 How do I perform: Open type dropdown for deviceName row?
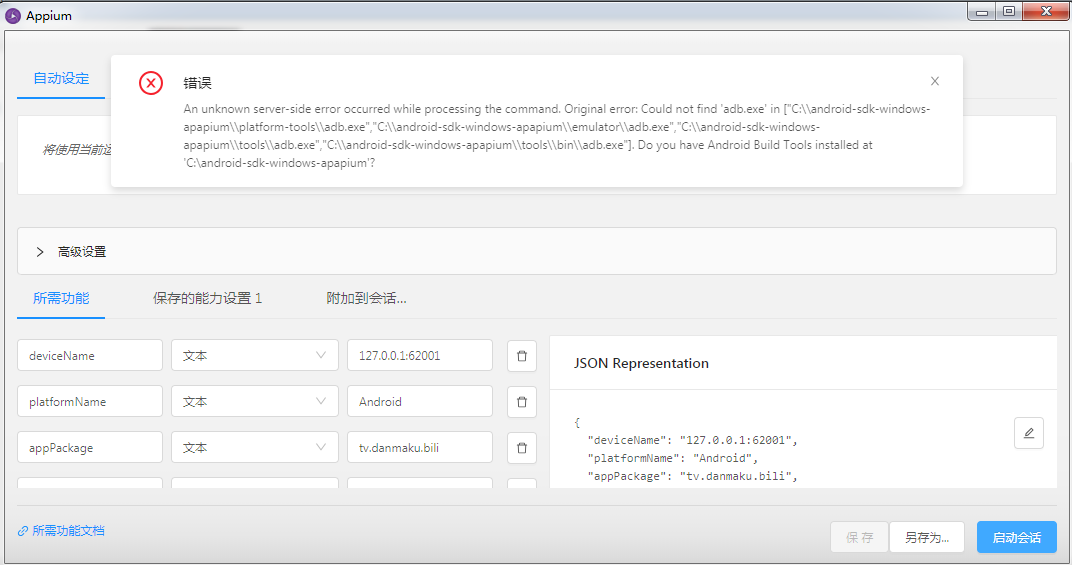tap(254, 356)
